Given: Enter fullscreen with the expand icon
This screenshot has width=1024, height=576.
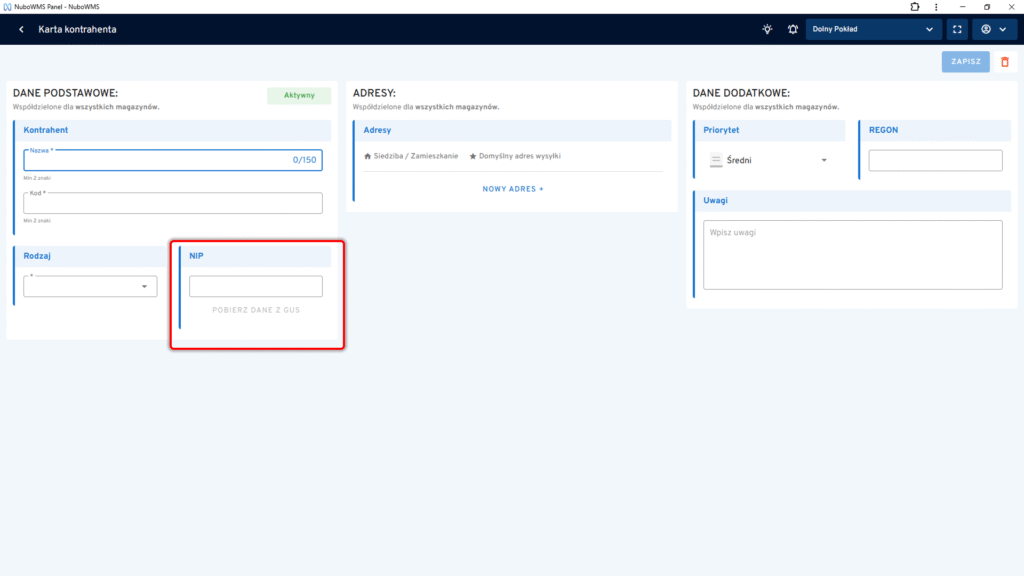Looking at the screenshot, I should coord(956,29).
